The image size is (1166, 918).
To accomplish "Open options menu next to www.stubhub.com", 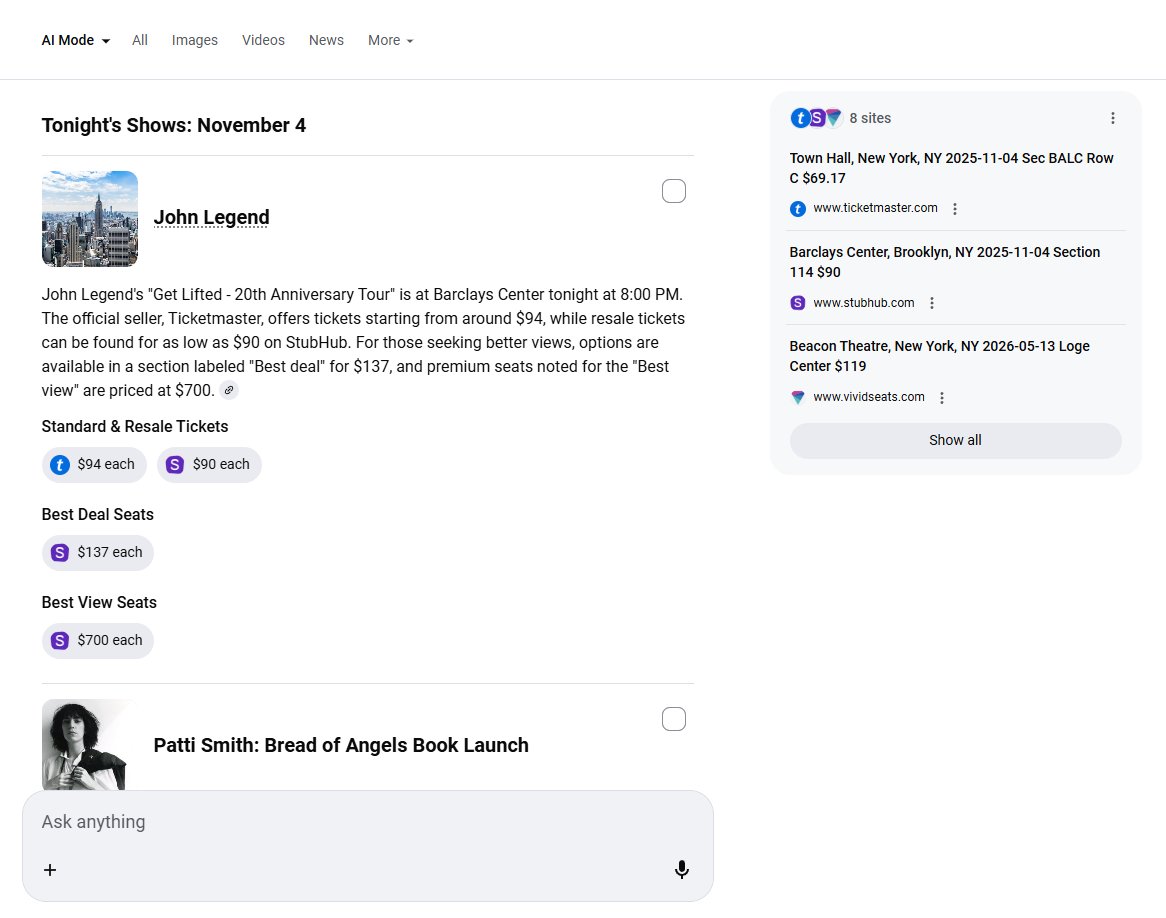I will tap(932, 303).
